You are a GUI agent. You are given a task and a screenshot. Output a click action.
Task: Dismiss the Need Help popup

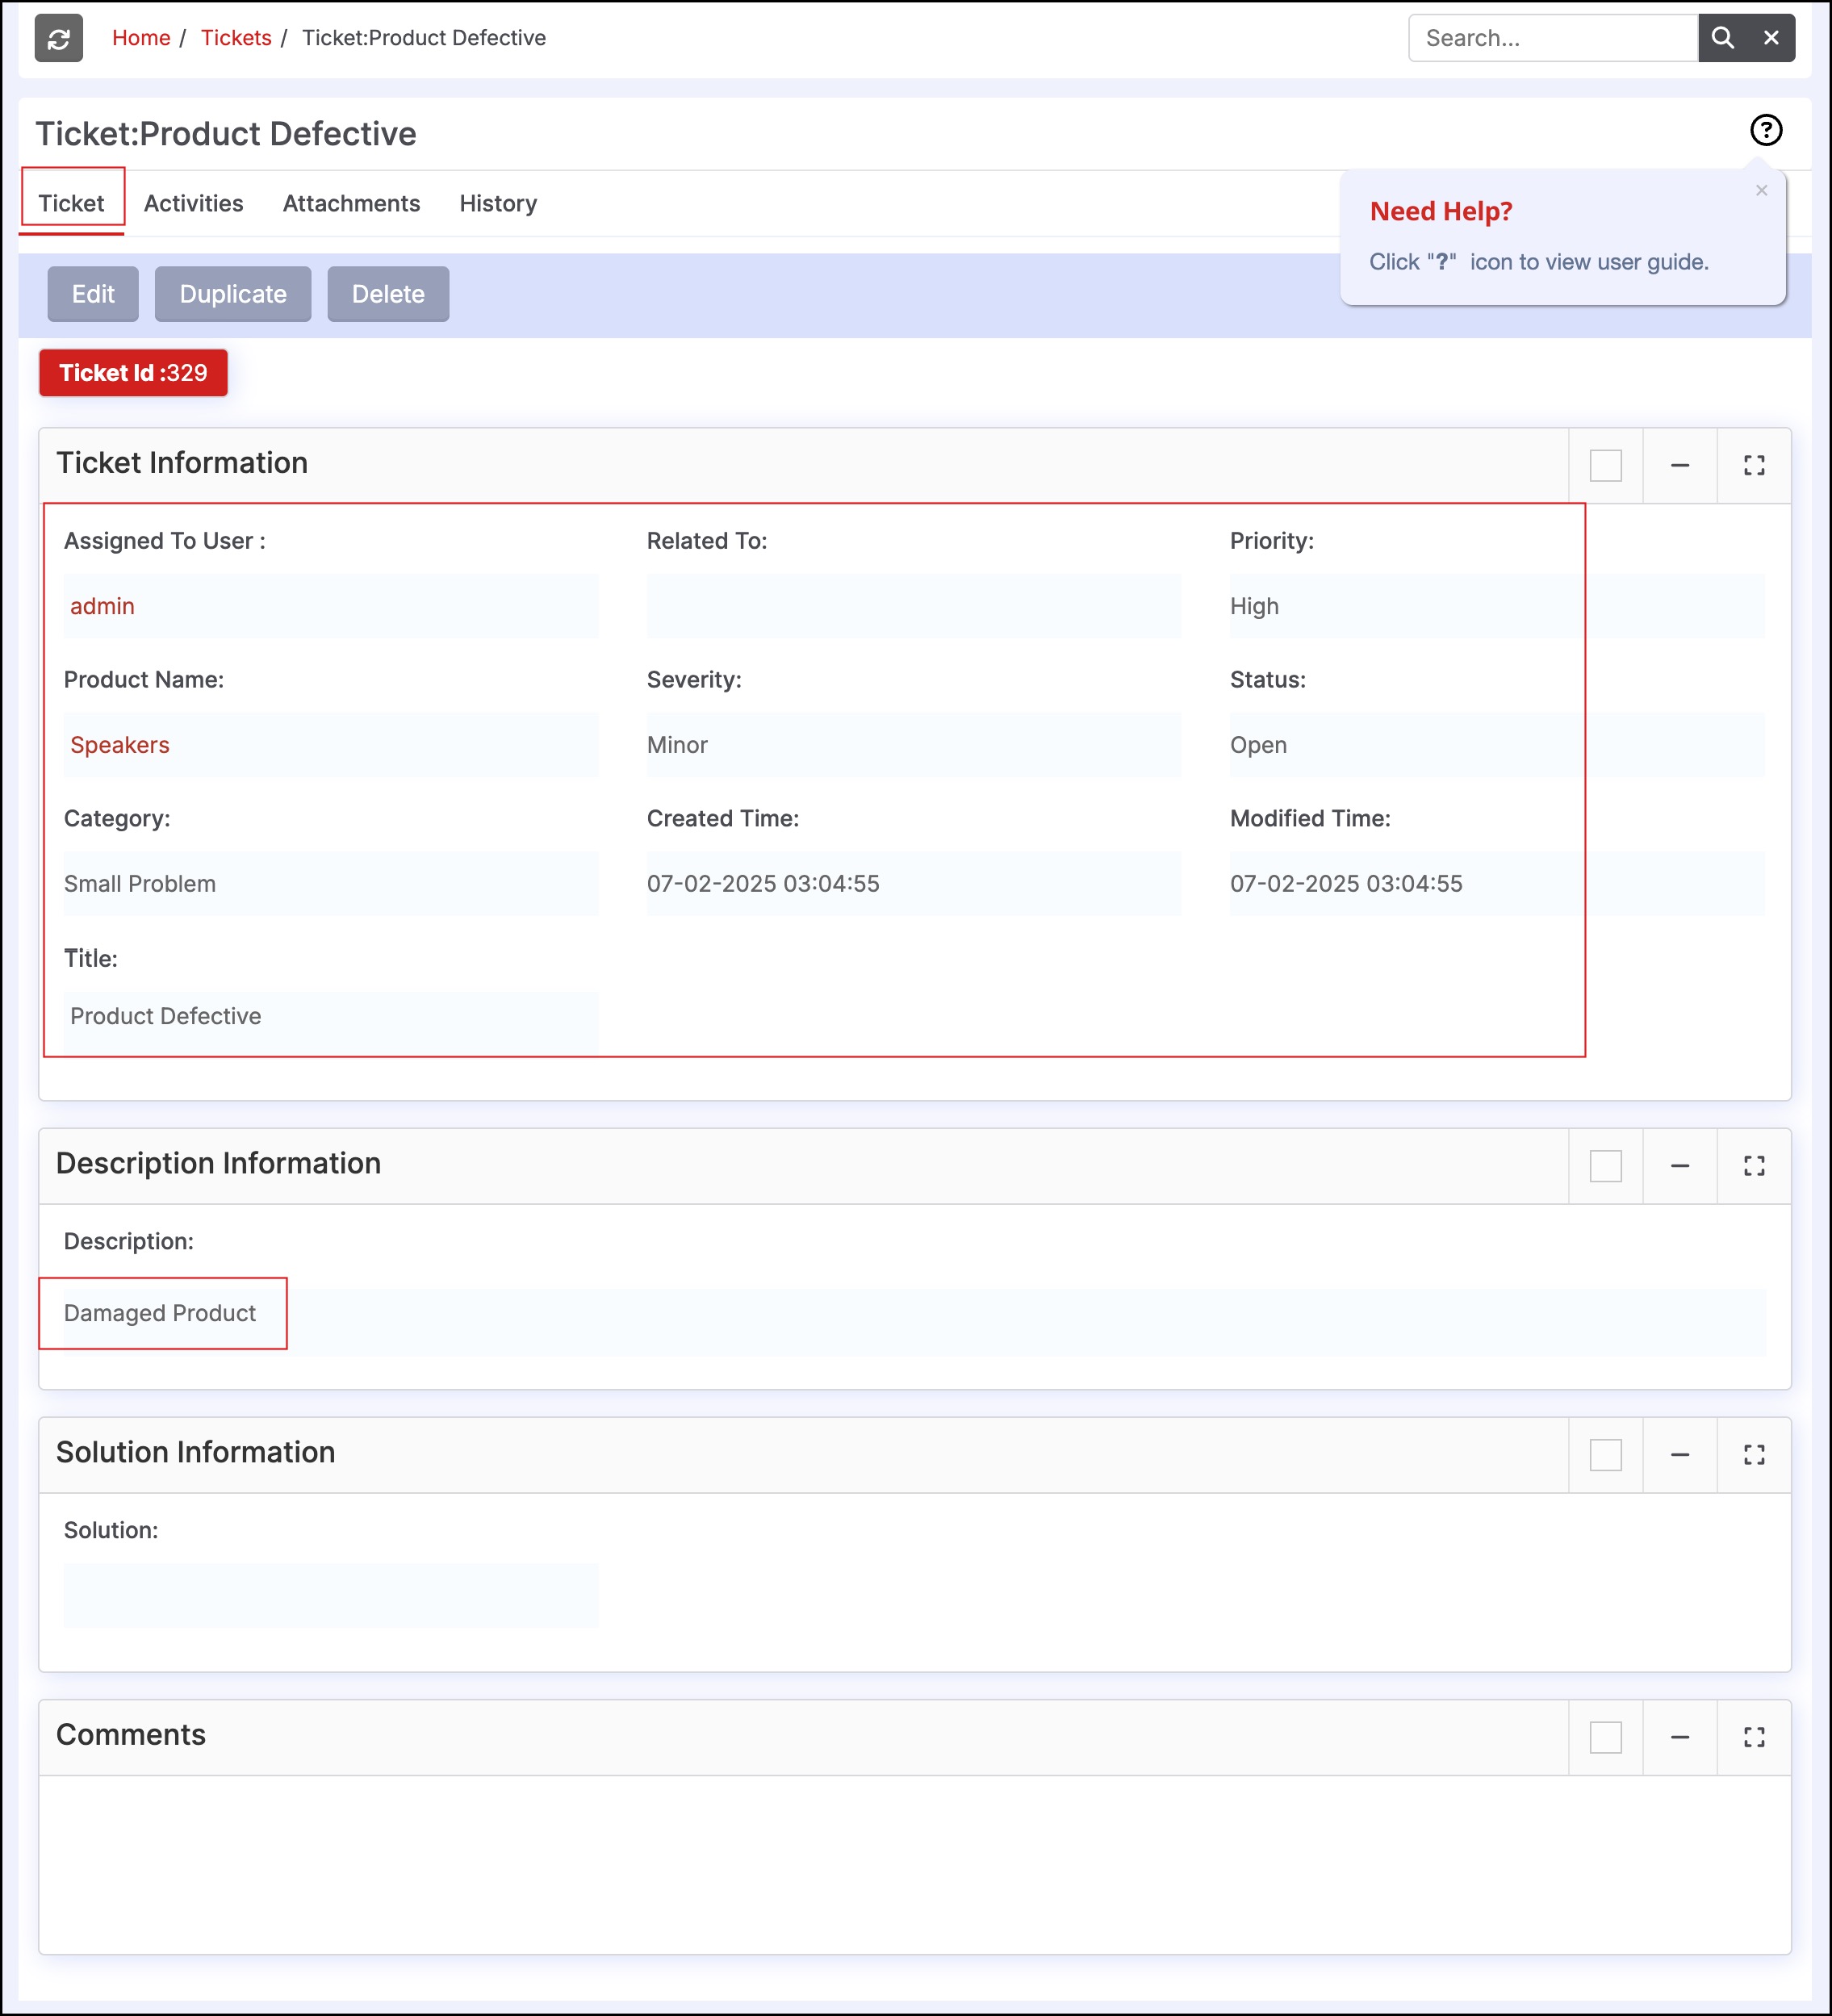coord(1762,190)
